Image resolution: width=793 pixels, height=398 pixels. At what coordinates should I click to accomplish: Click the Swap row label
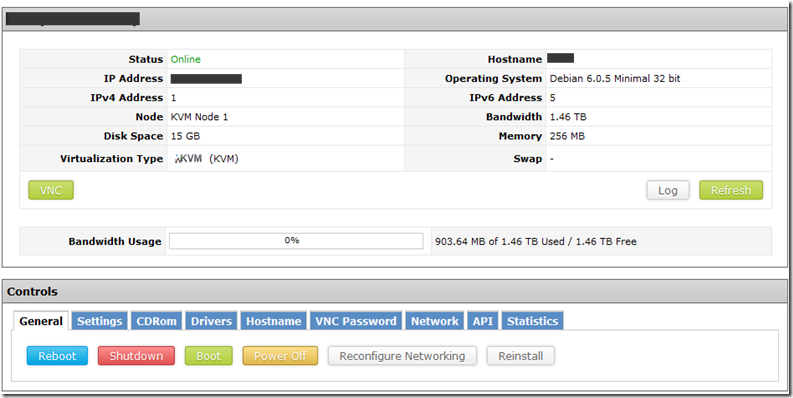click(x=527, y=159)
